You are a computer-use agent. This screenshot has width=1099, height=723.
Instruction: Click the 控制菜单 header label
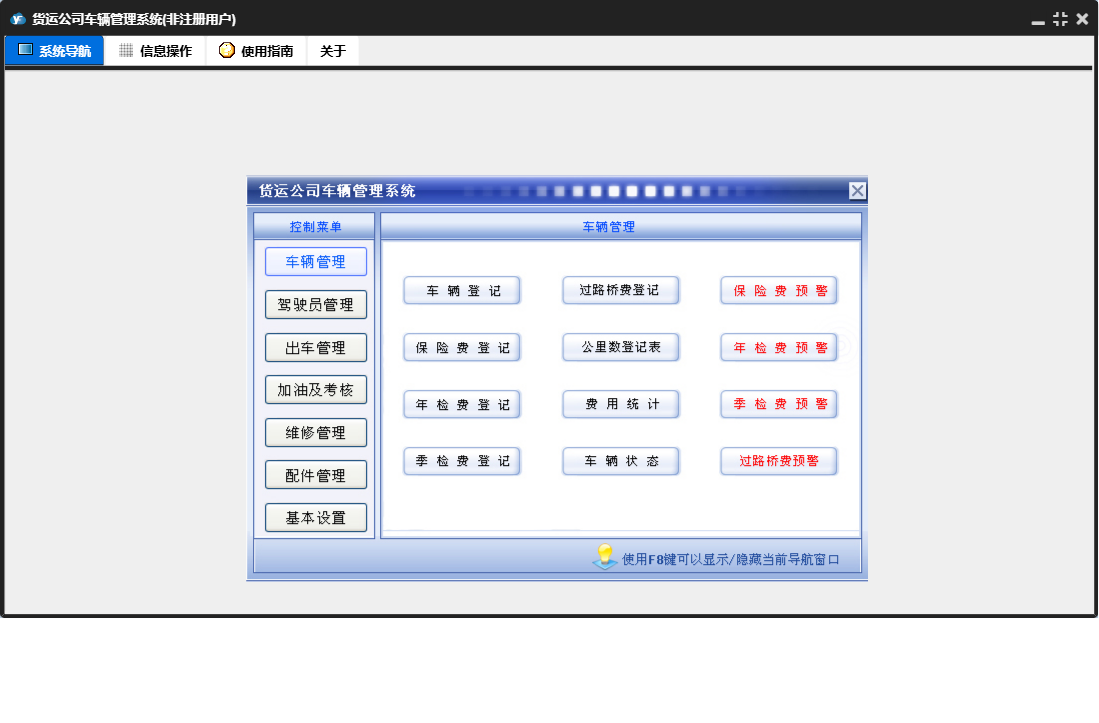click(x=315, y=226)
